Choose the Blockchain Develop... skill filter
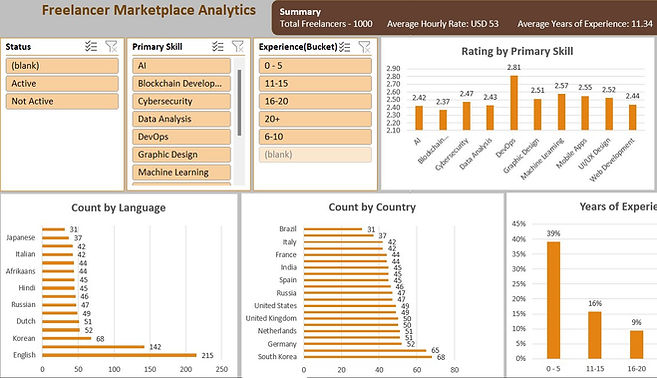This screenshot has width=657, height=378. pos(181,83)
